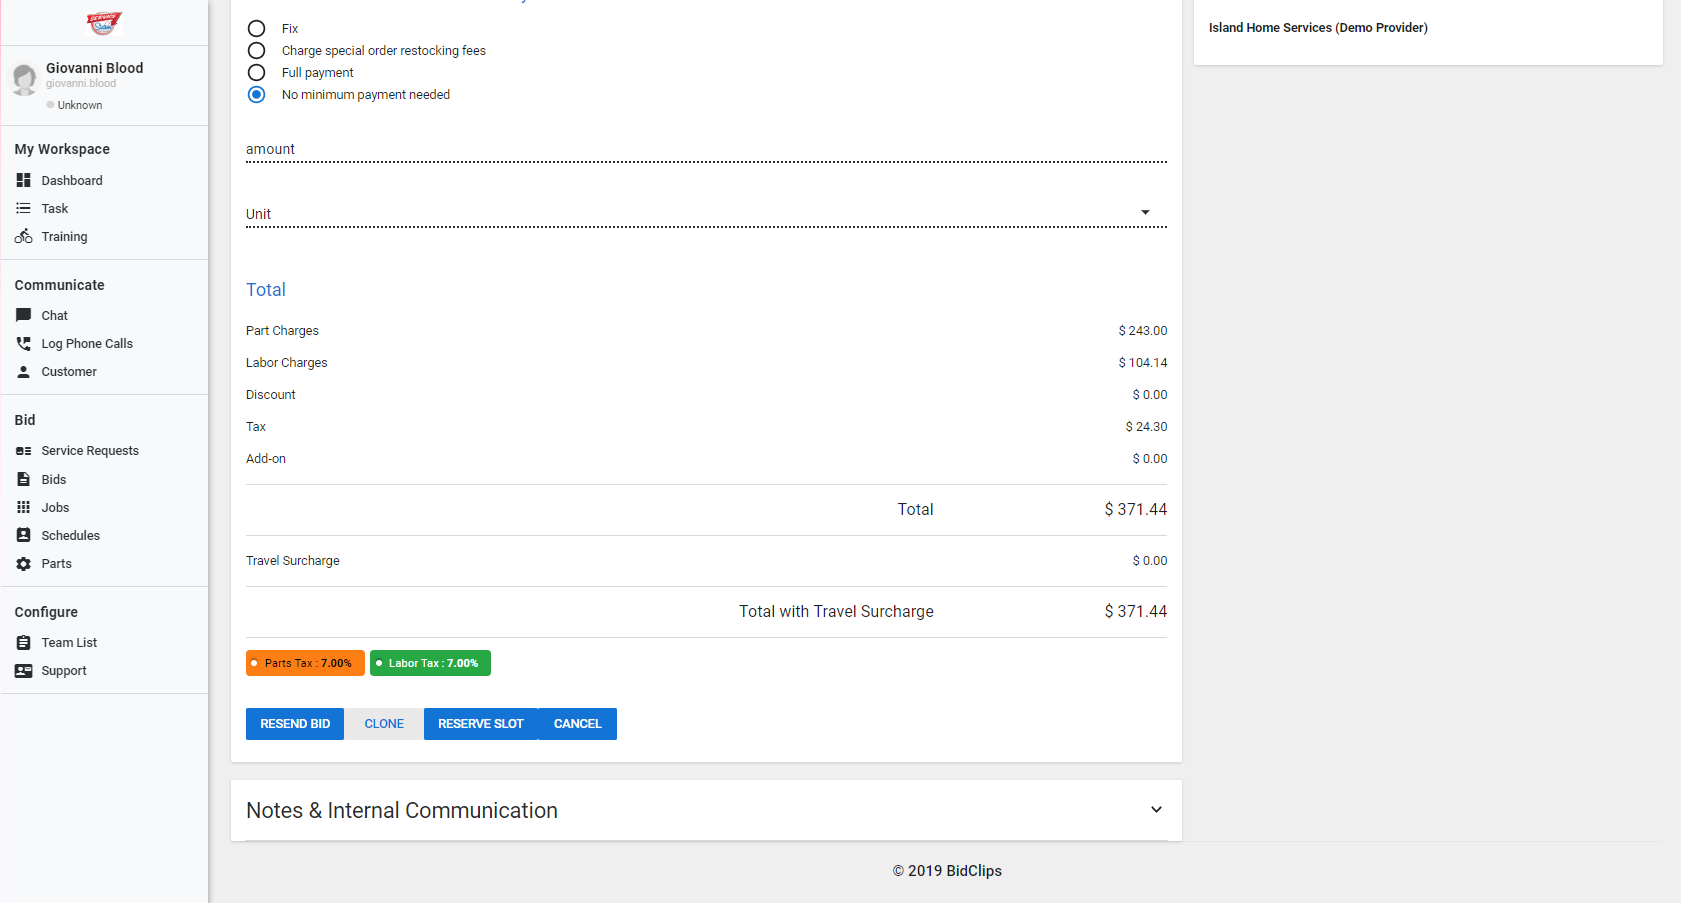Click Island Home Services (Demo Provider) text
This screenshot has height=903, width=1681.
click(x=1318, y=28)
